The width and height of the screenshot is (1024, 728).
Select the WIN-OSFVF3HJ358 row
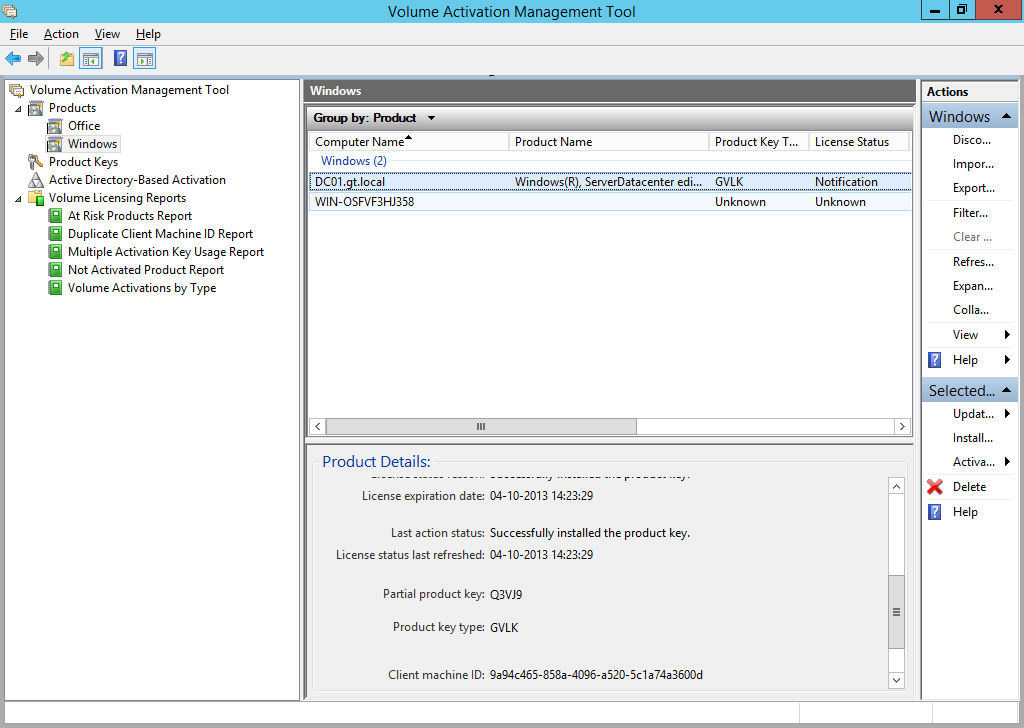[610, 202]
